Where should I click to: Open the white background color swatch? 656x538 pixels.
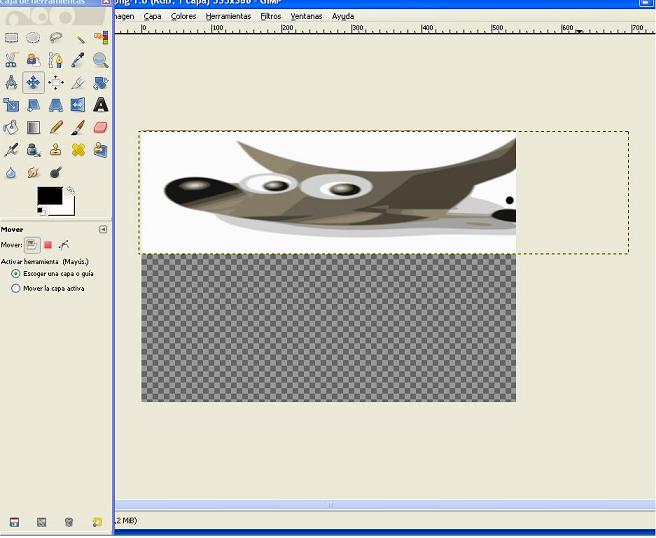(x=69, y=210)
